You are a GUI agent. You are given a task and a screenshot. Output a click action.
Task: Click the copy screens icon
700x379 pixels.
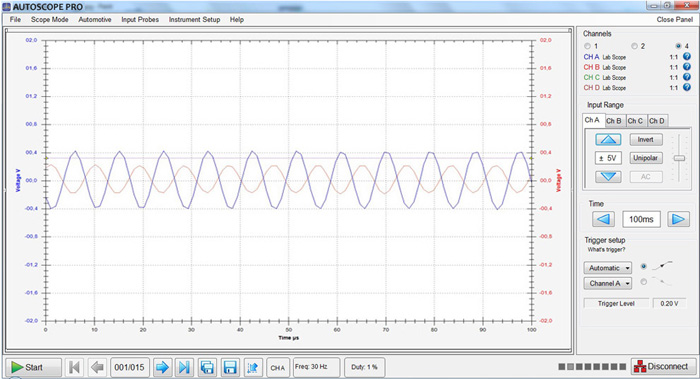pyautogui.click(x=207, y=367)
